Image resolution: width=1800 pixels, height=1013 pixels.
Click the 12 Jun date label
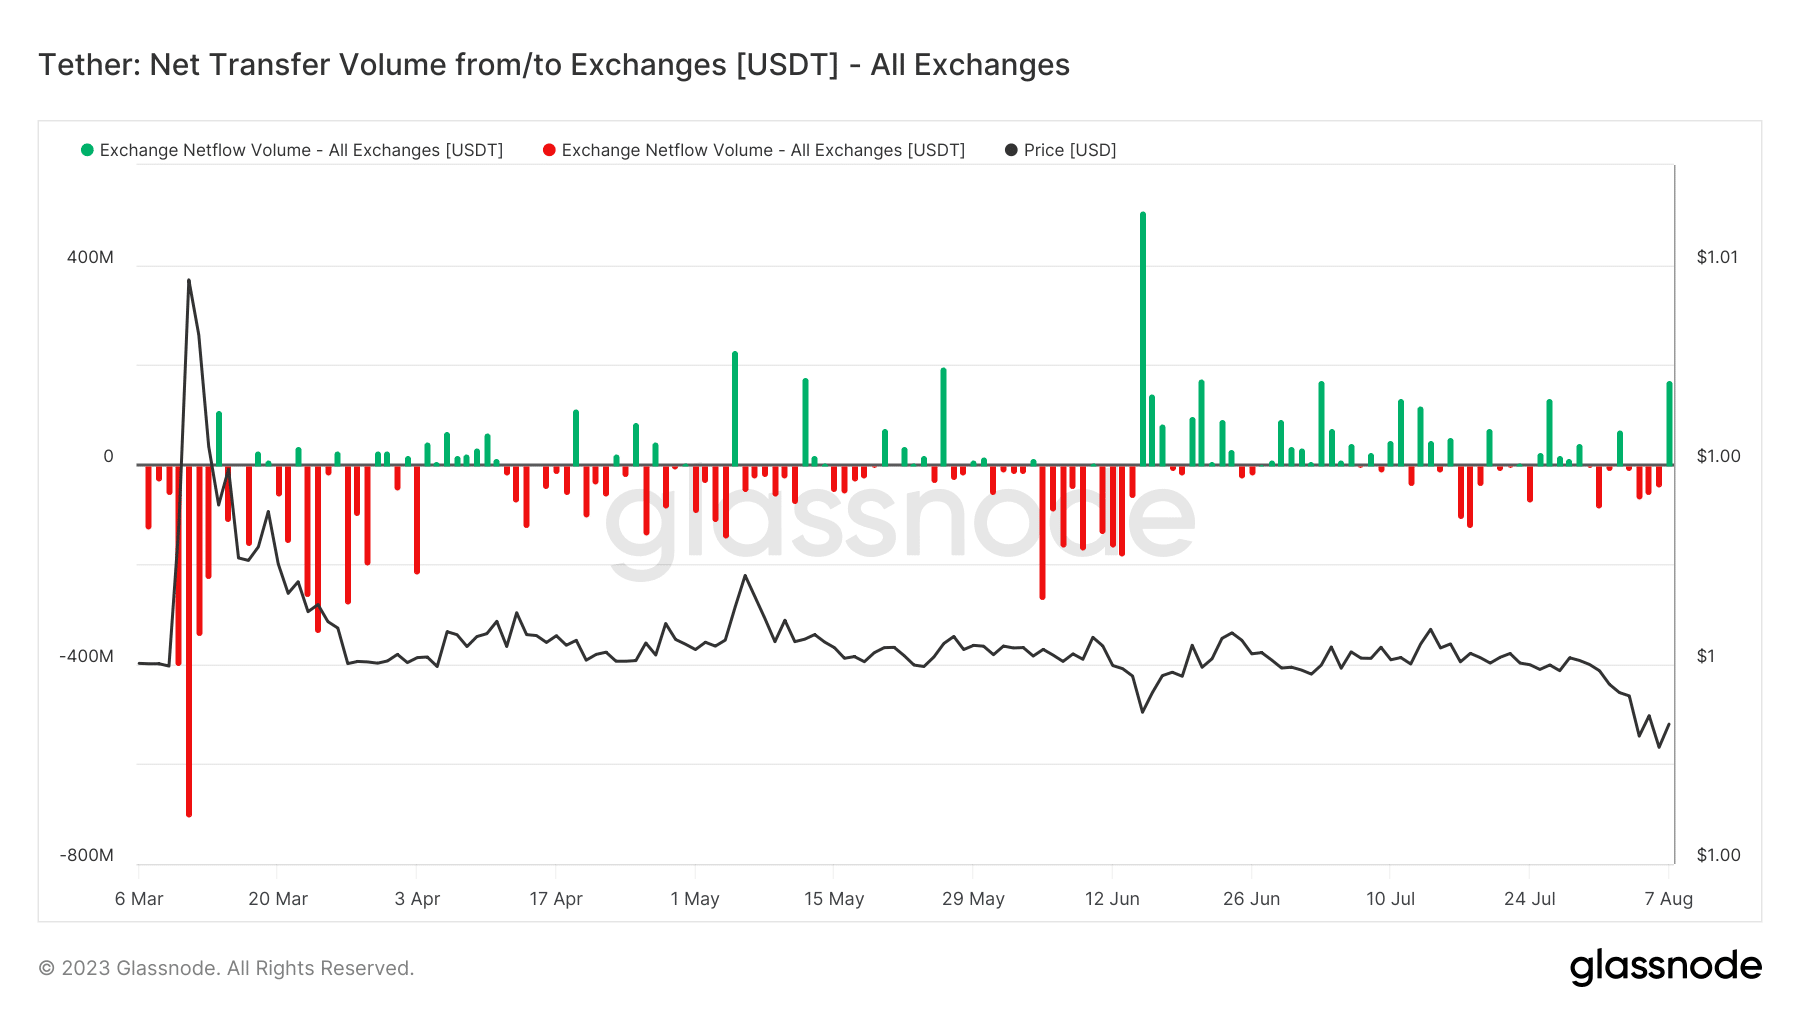click(1112, 899)
